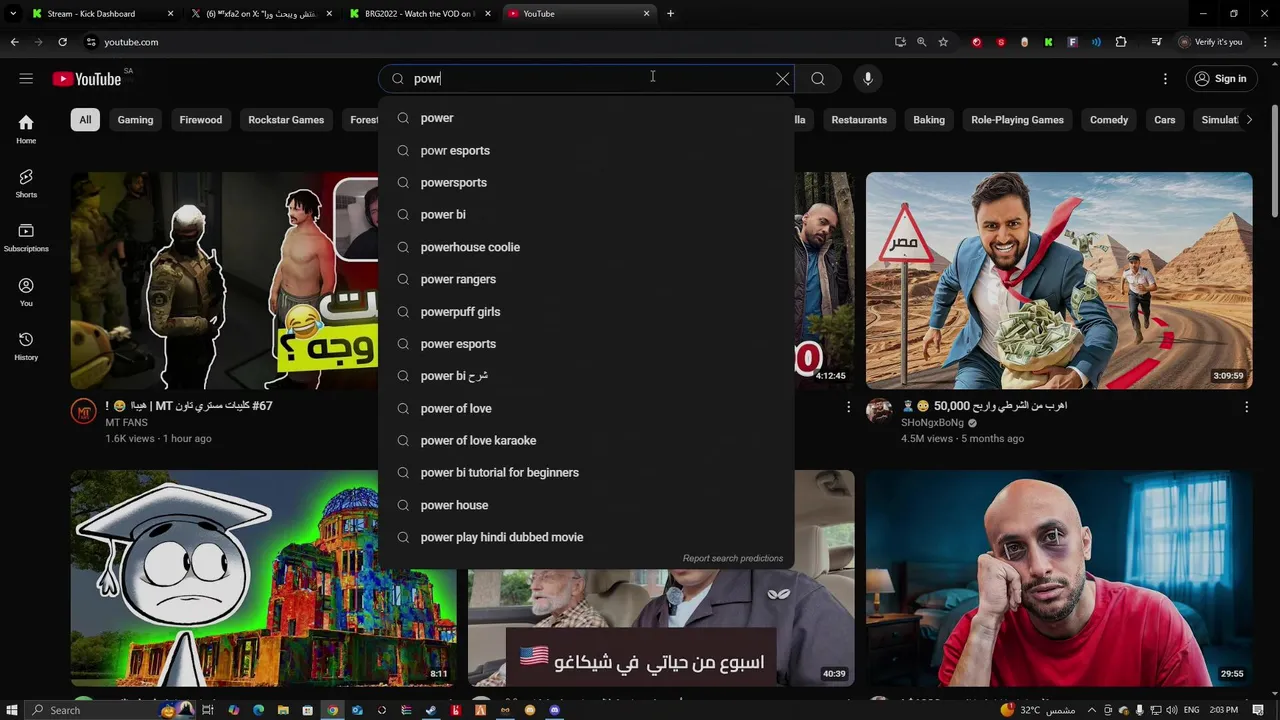Choose 'power bi tutorial for beginners'
The image size is (1280, 720).
(x=586, y=473)
